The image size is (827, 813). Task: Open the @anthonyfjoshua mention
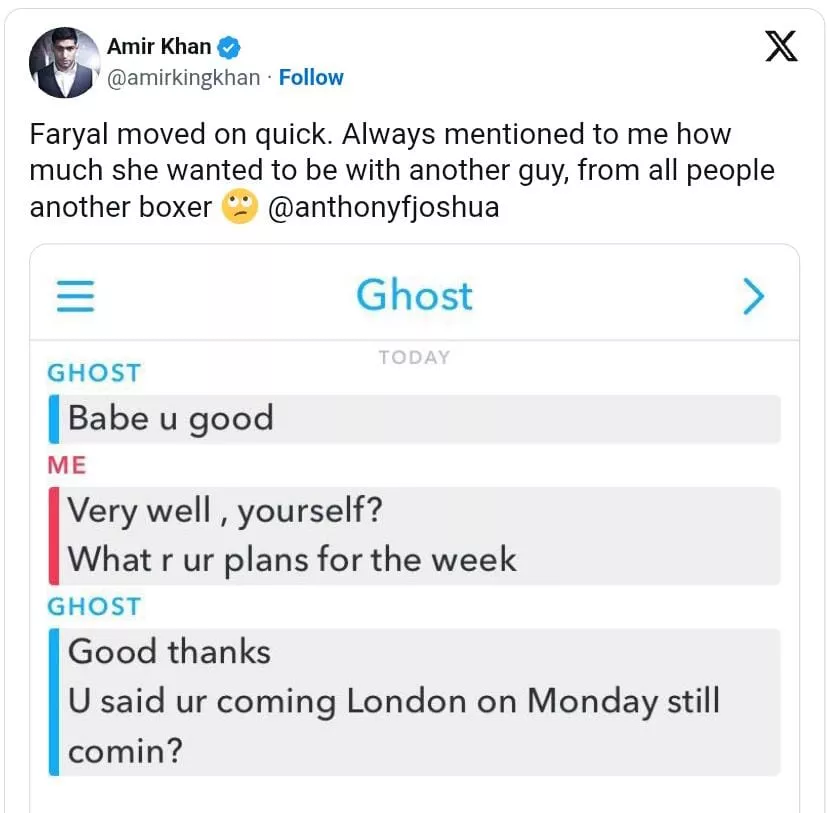(383, 207)
